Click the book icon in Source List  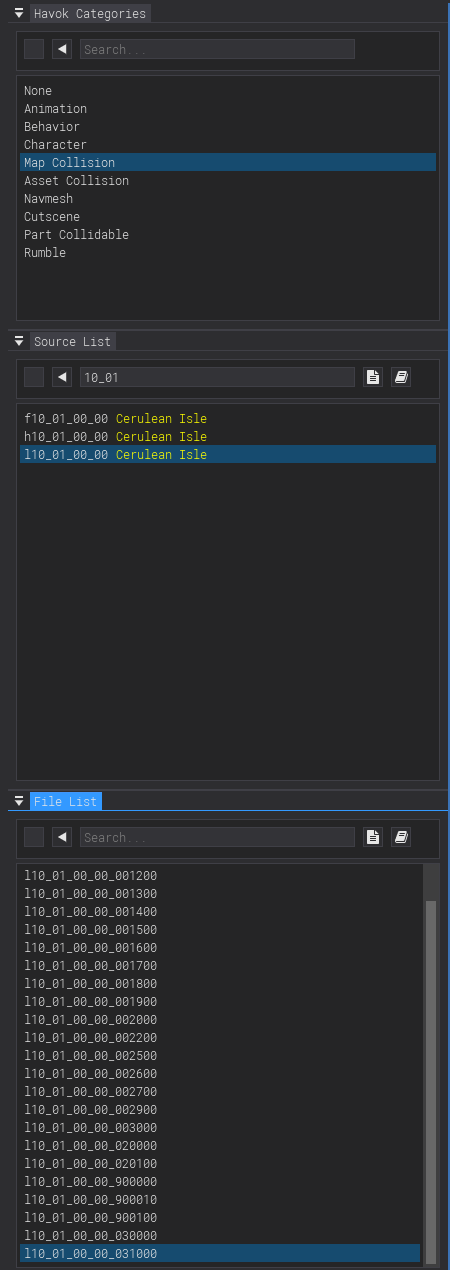(400, 377)
